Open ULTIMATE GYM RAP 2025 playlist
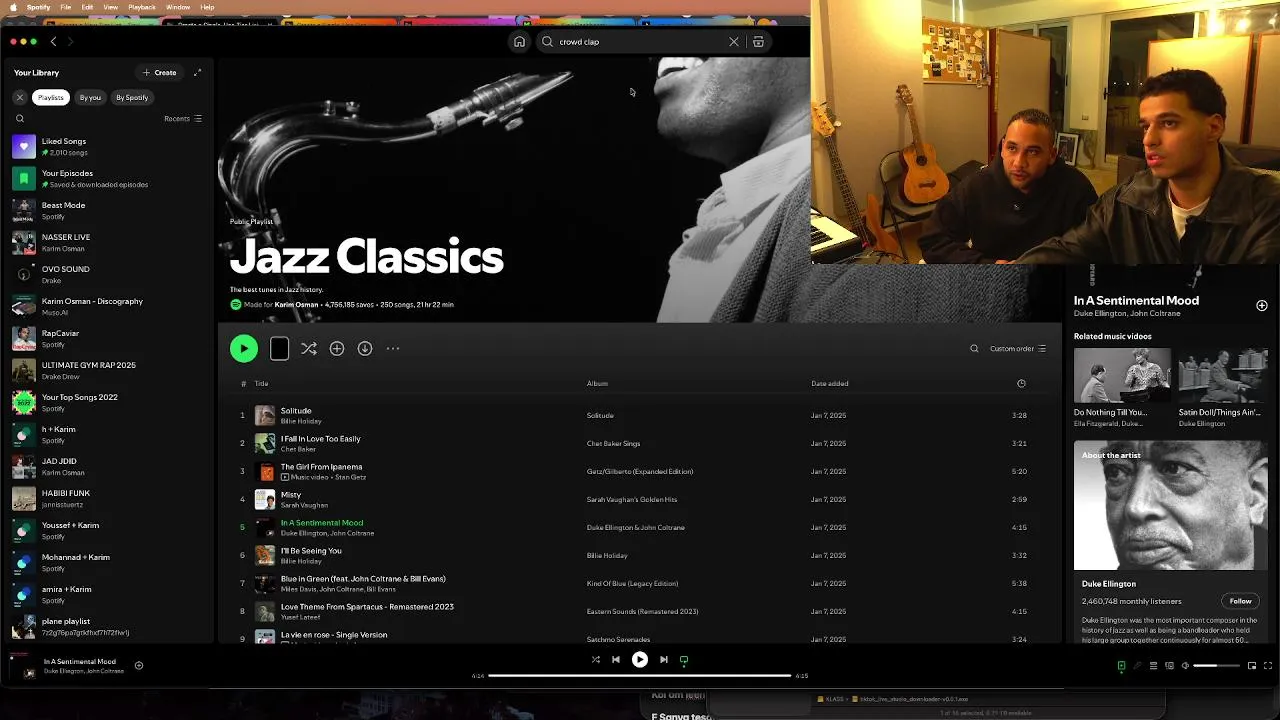Viewport: 1280px width, 720px height. (x=108, y=370)
